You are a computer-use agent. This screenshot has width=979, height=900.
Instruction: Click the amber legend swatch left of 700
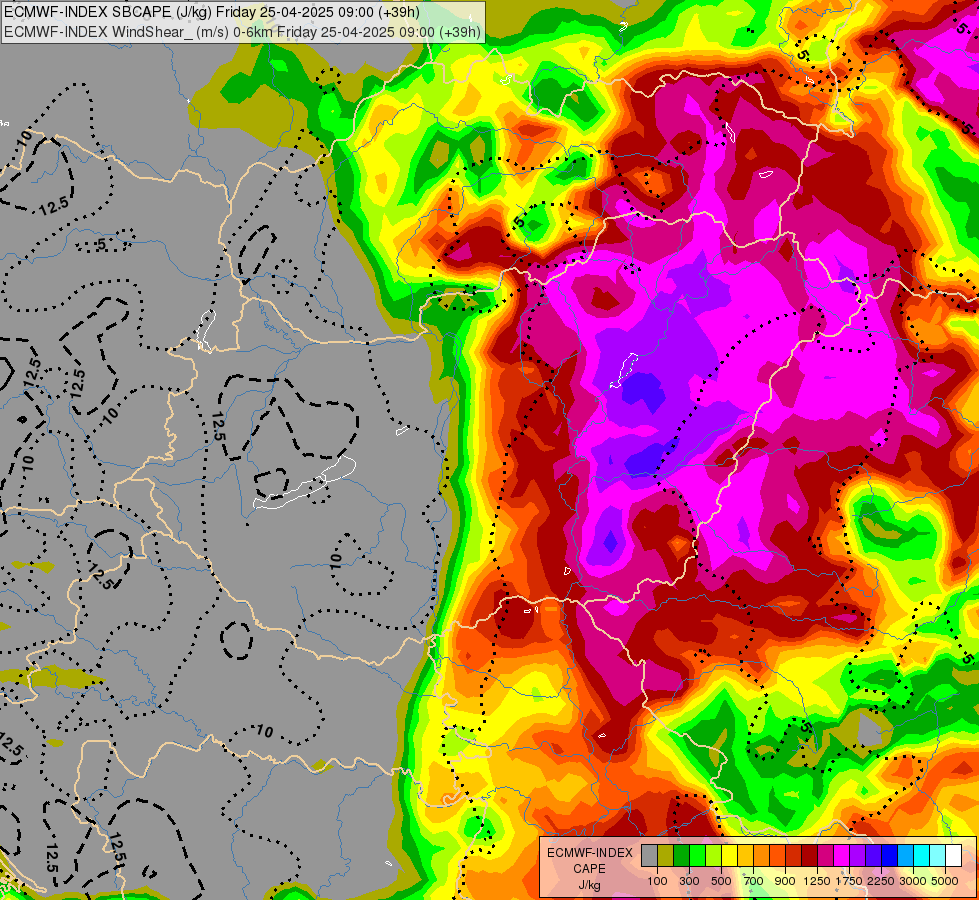(x=745, y=856)
